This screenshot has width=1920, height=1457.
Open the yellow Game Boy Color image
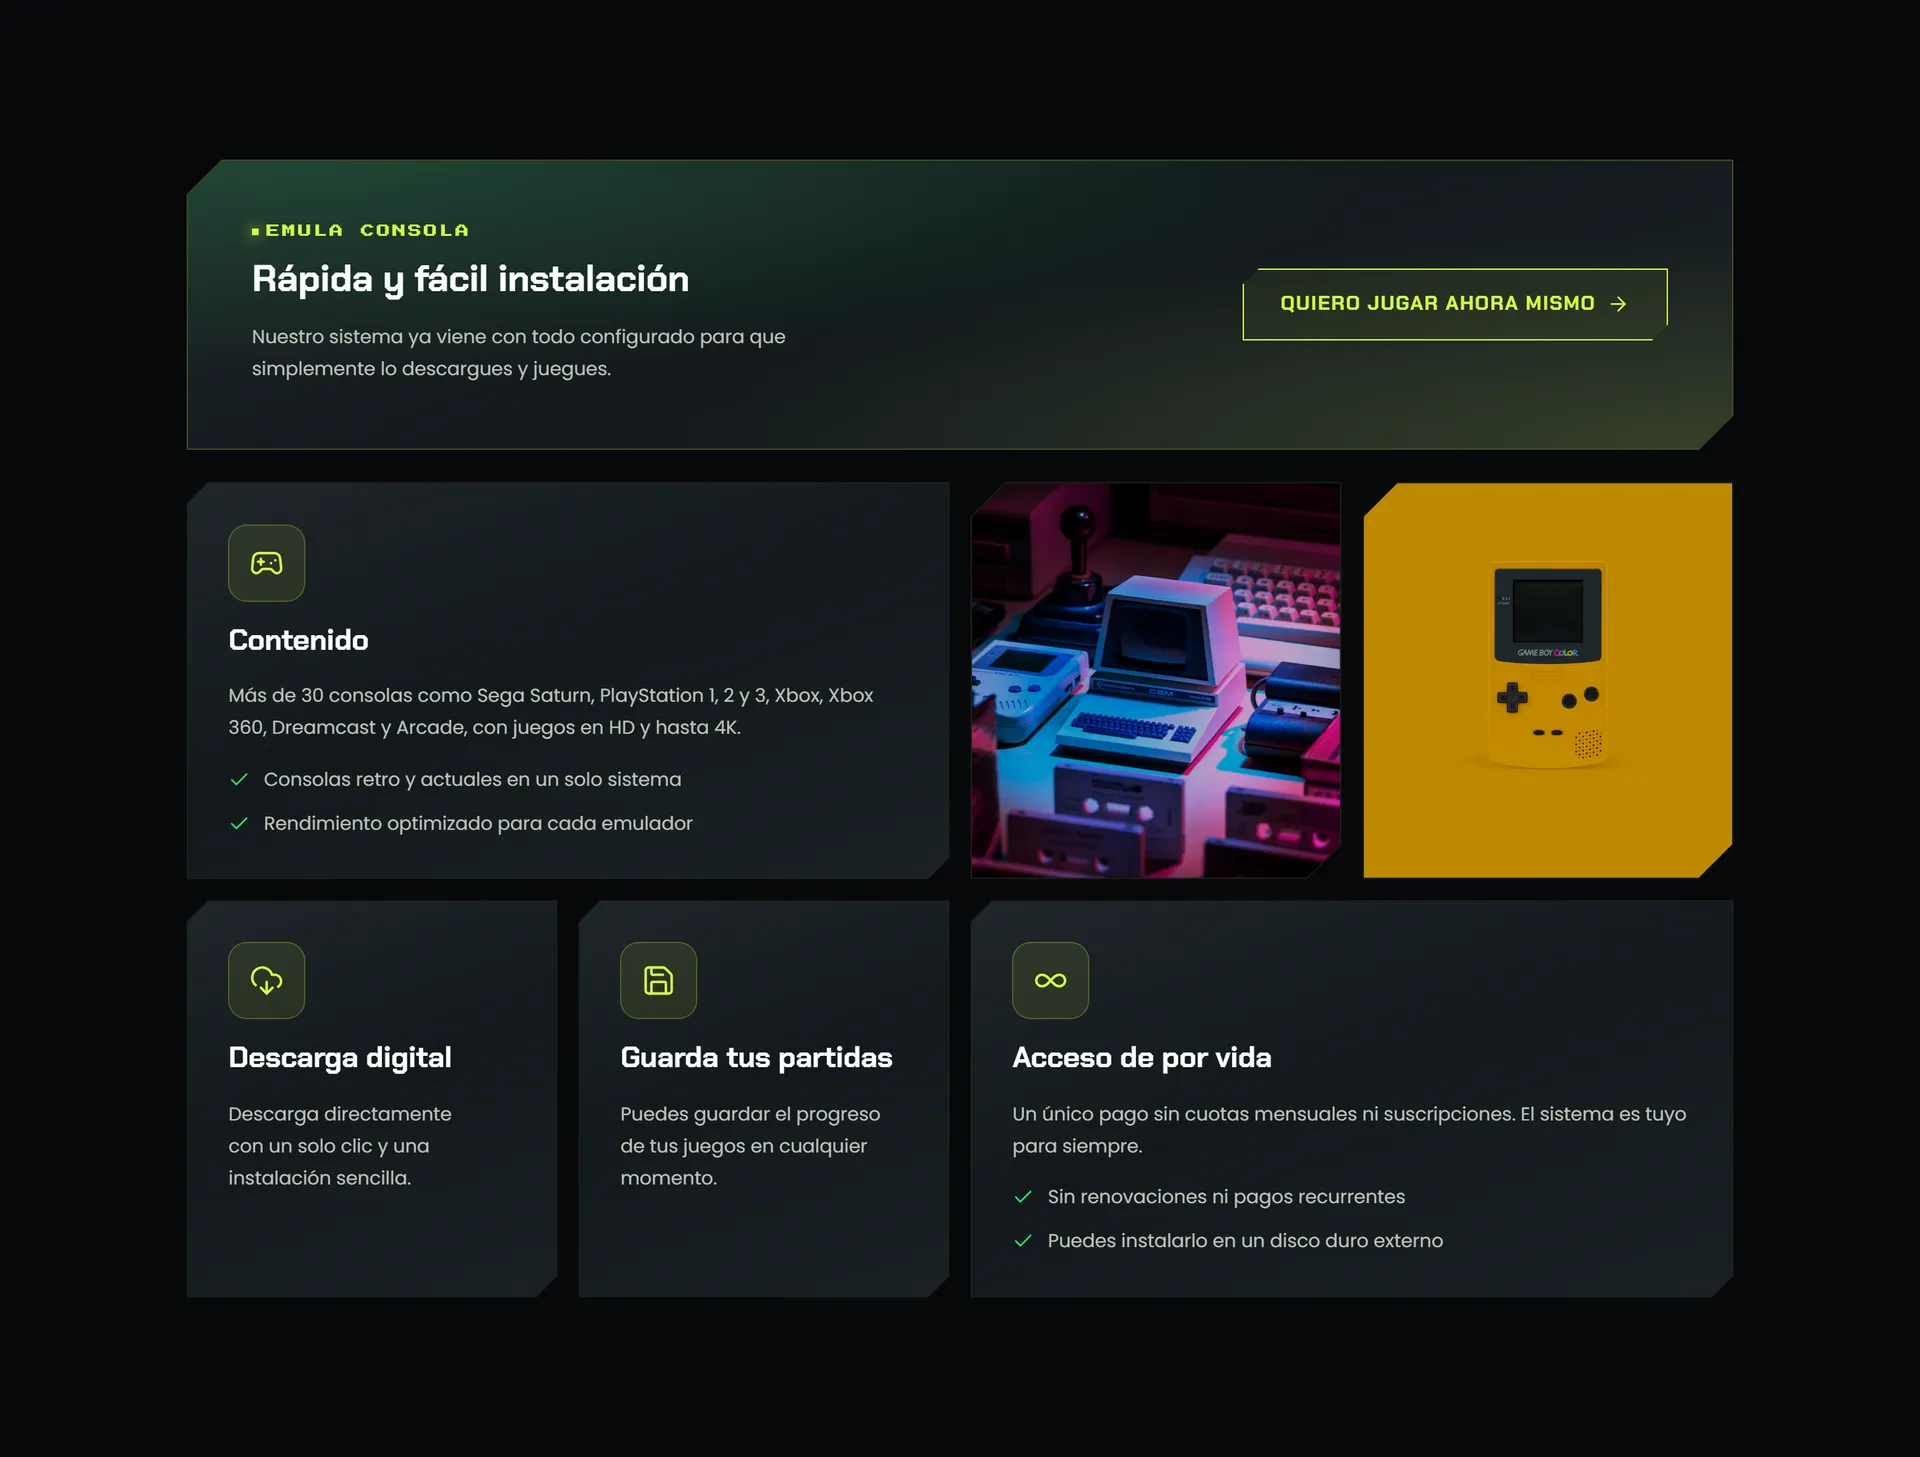[1548, 680]
